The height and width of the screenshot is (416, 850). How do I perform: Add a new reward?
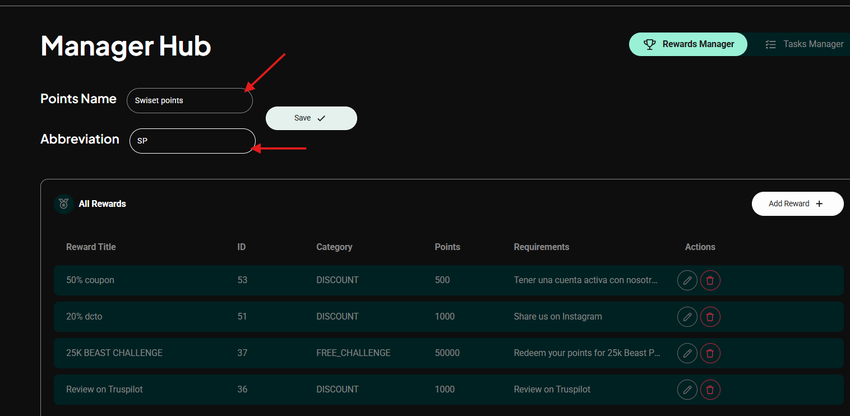tap(797, 204)
